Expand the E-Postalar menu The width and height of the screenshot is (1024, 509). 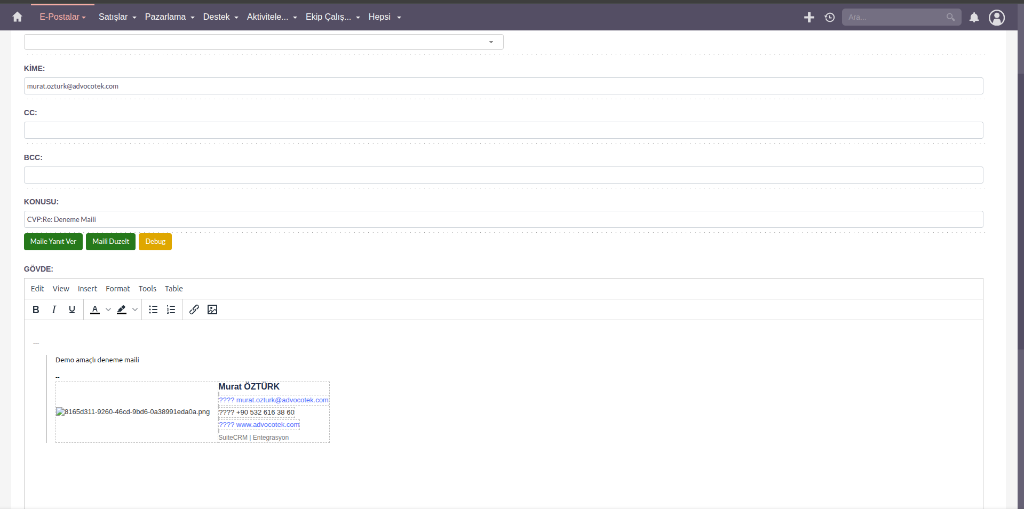tap(63, 17)
